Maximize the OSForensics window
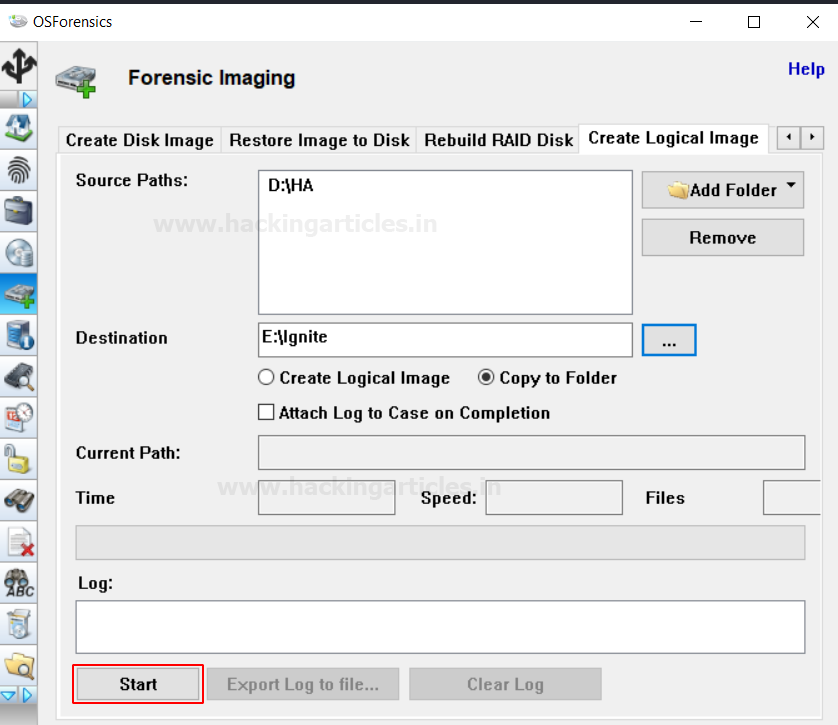 [x=754, y=22]
